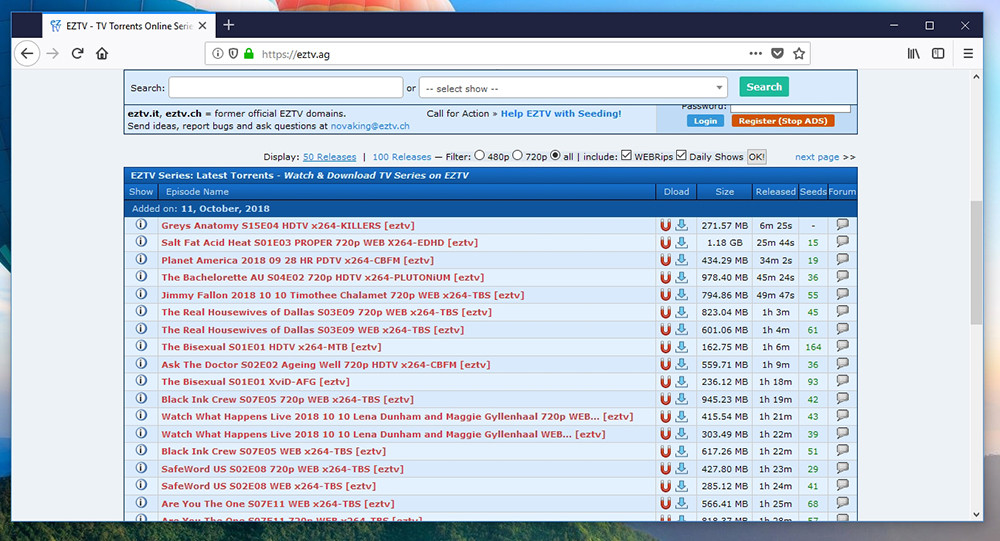Open a new tab with plus button
The image size is (1000, 541).
pyautogui.click(x=228, y=25)
